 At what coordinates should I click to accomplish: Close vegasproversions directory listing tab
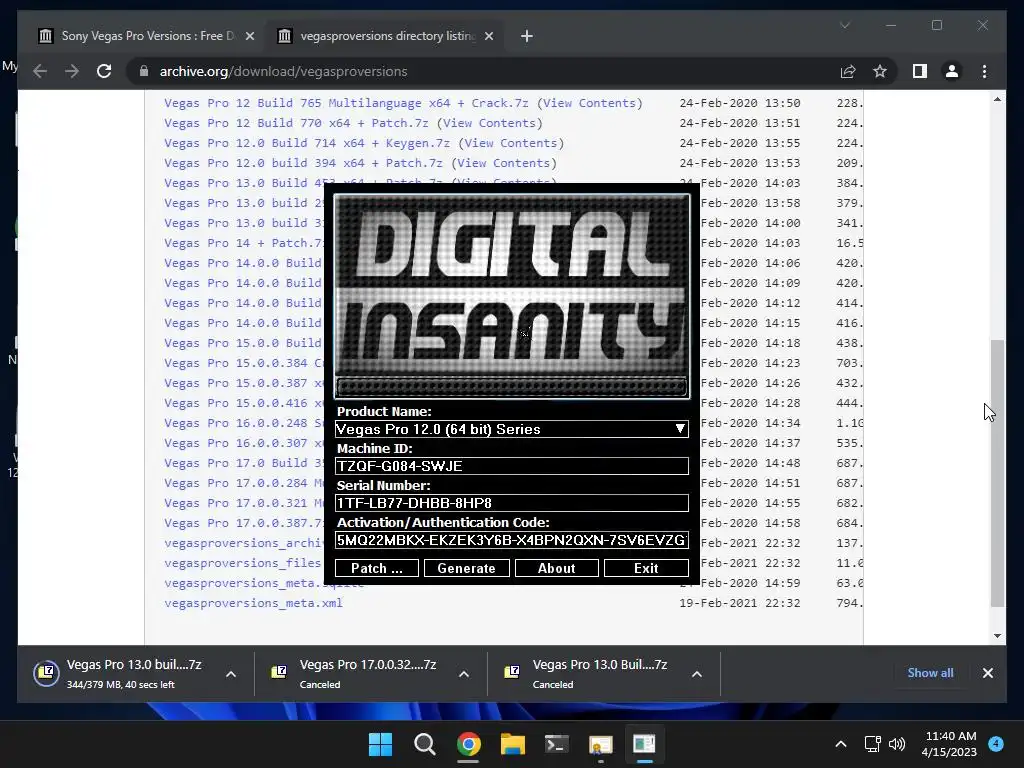point(488,36)
